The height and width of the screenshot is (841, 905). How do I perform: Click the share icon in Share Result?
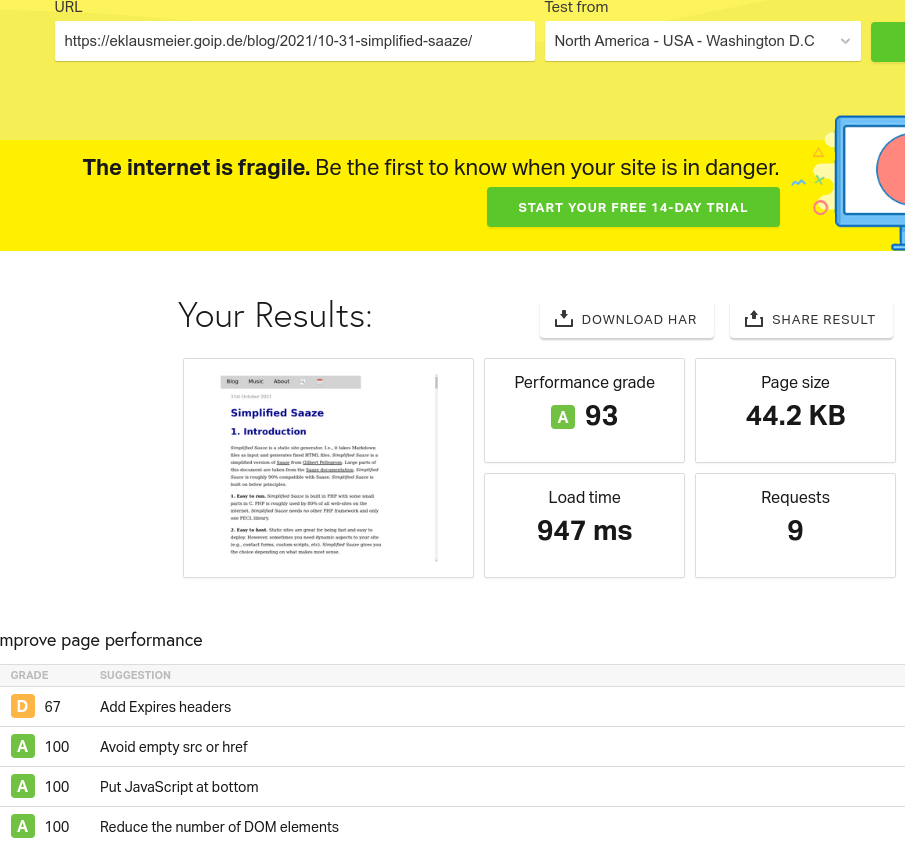tap(753, 319)
